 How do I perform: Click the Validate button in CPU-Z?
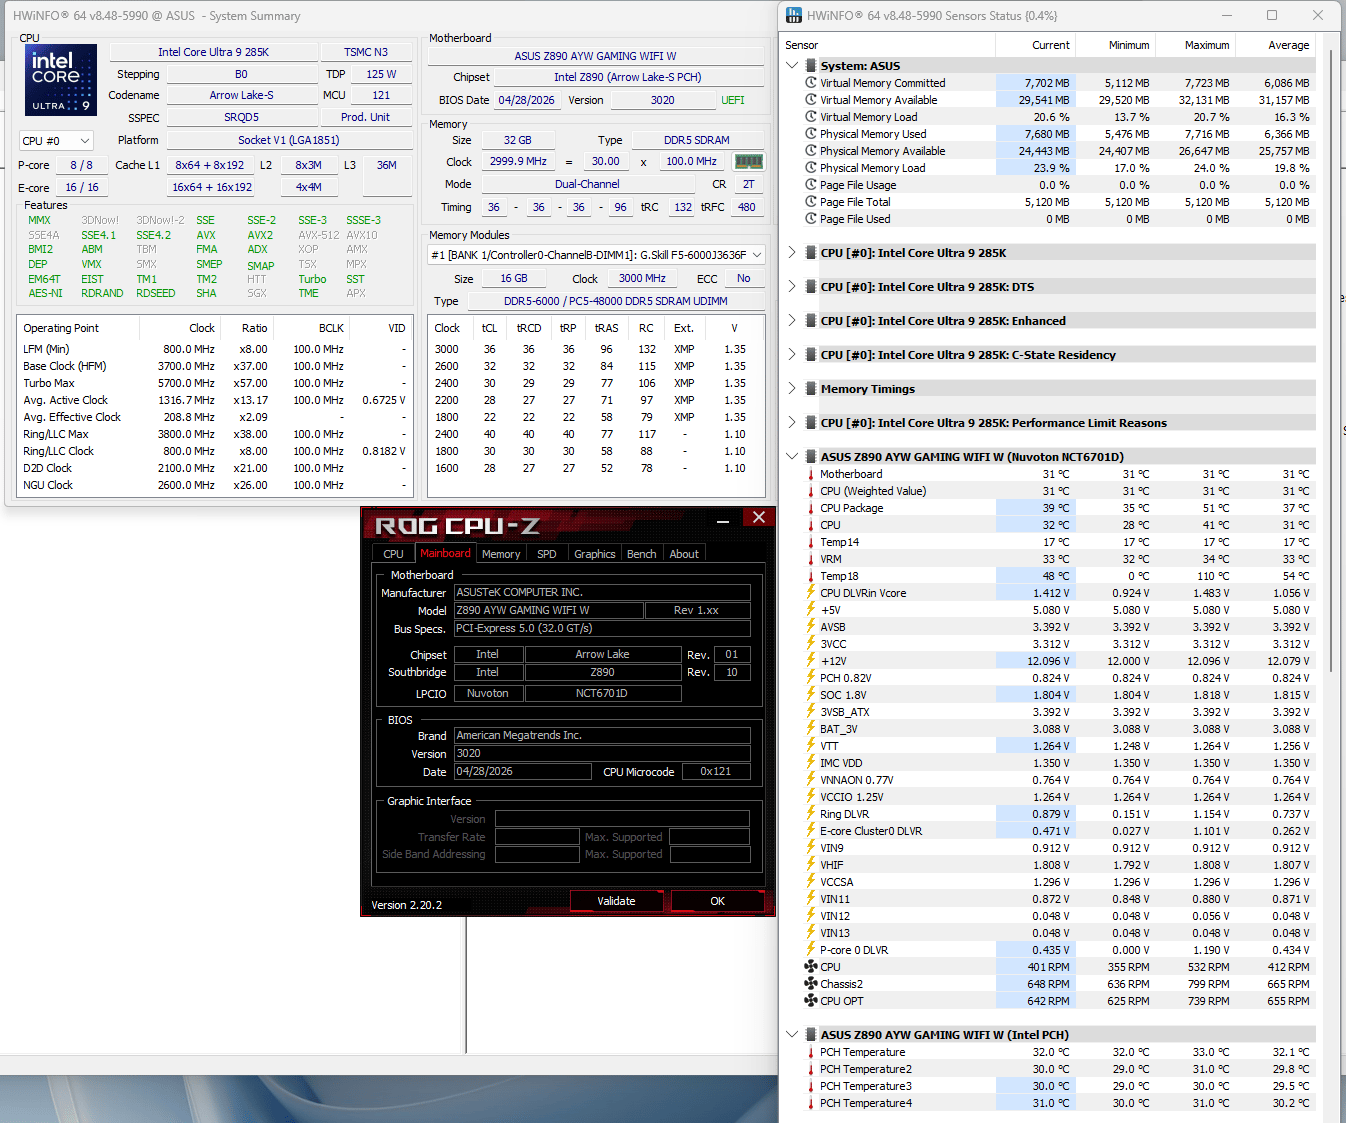coord(616,901)
